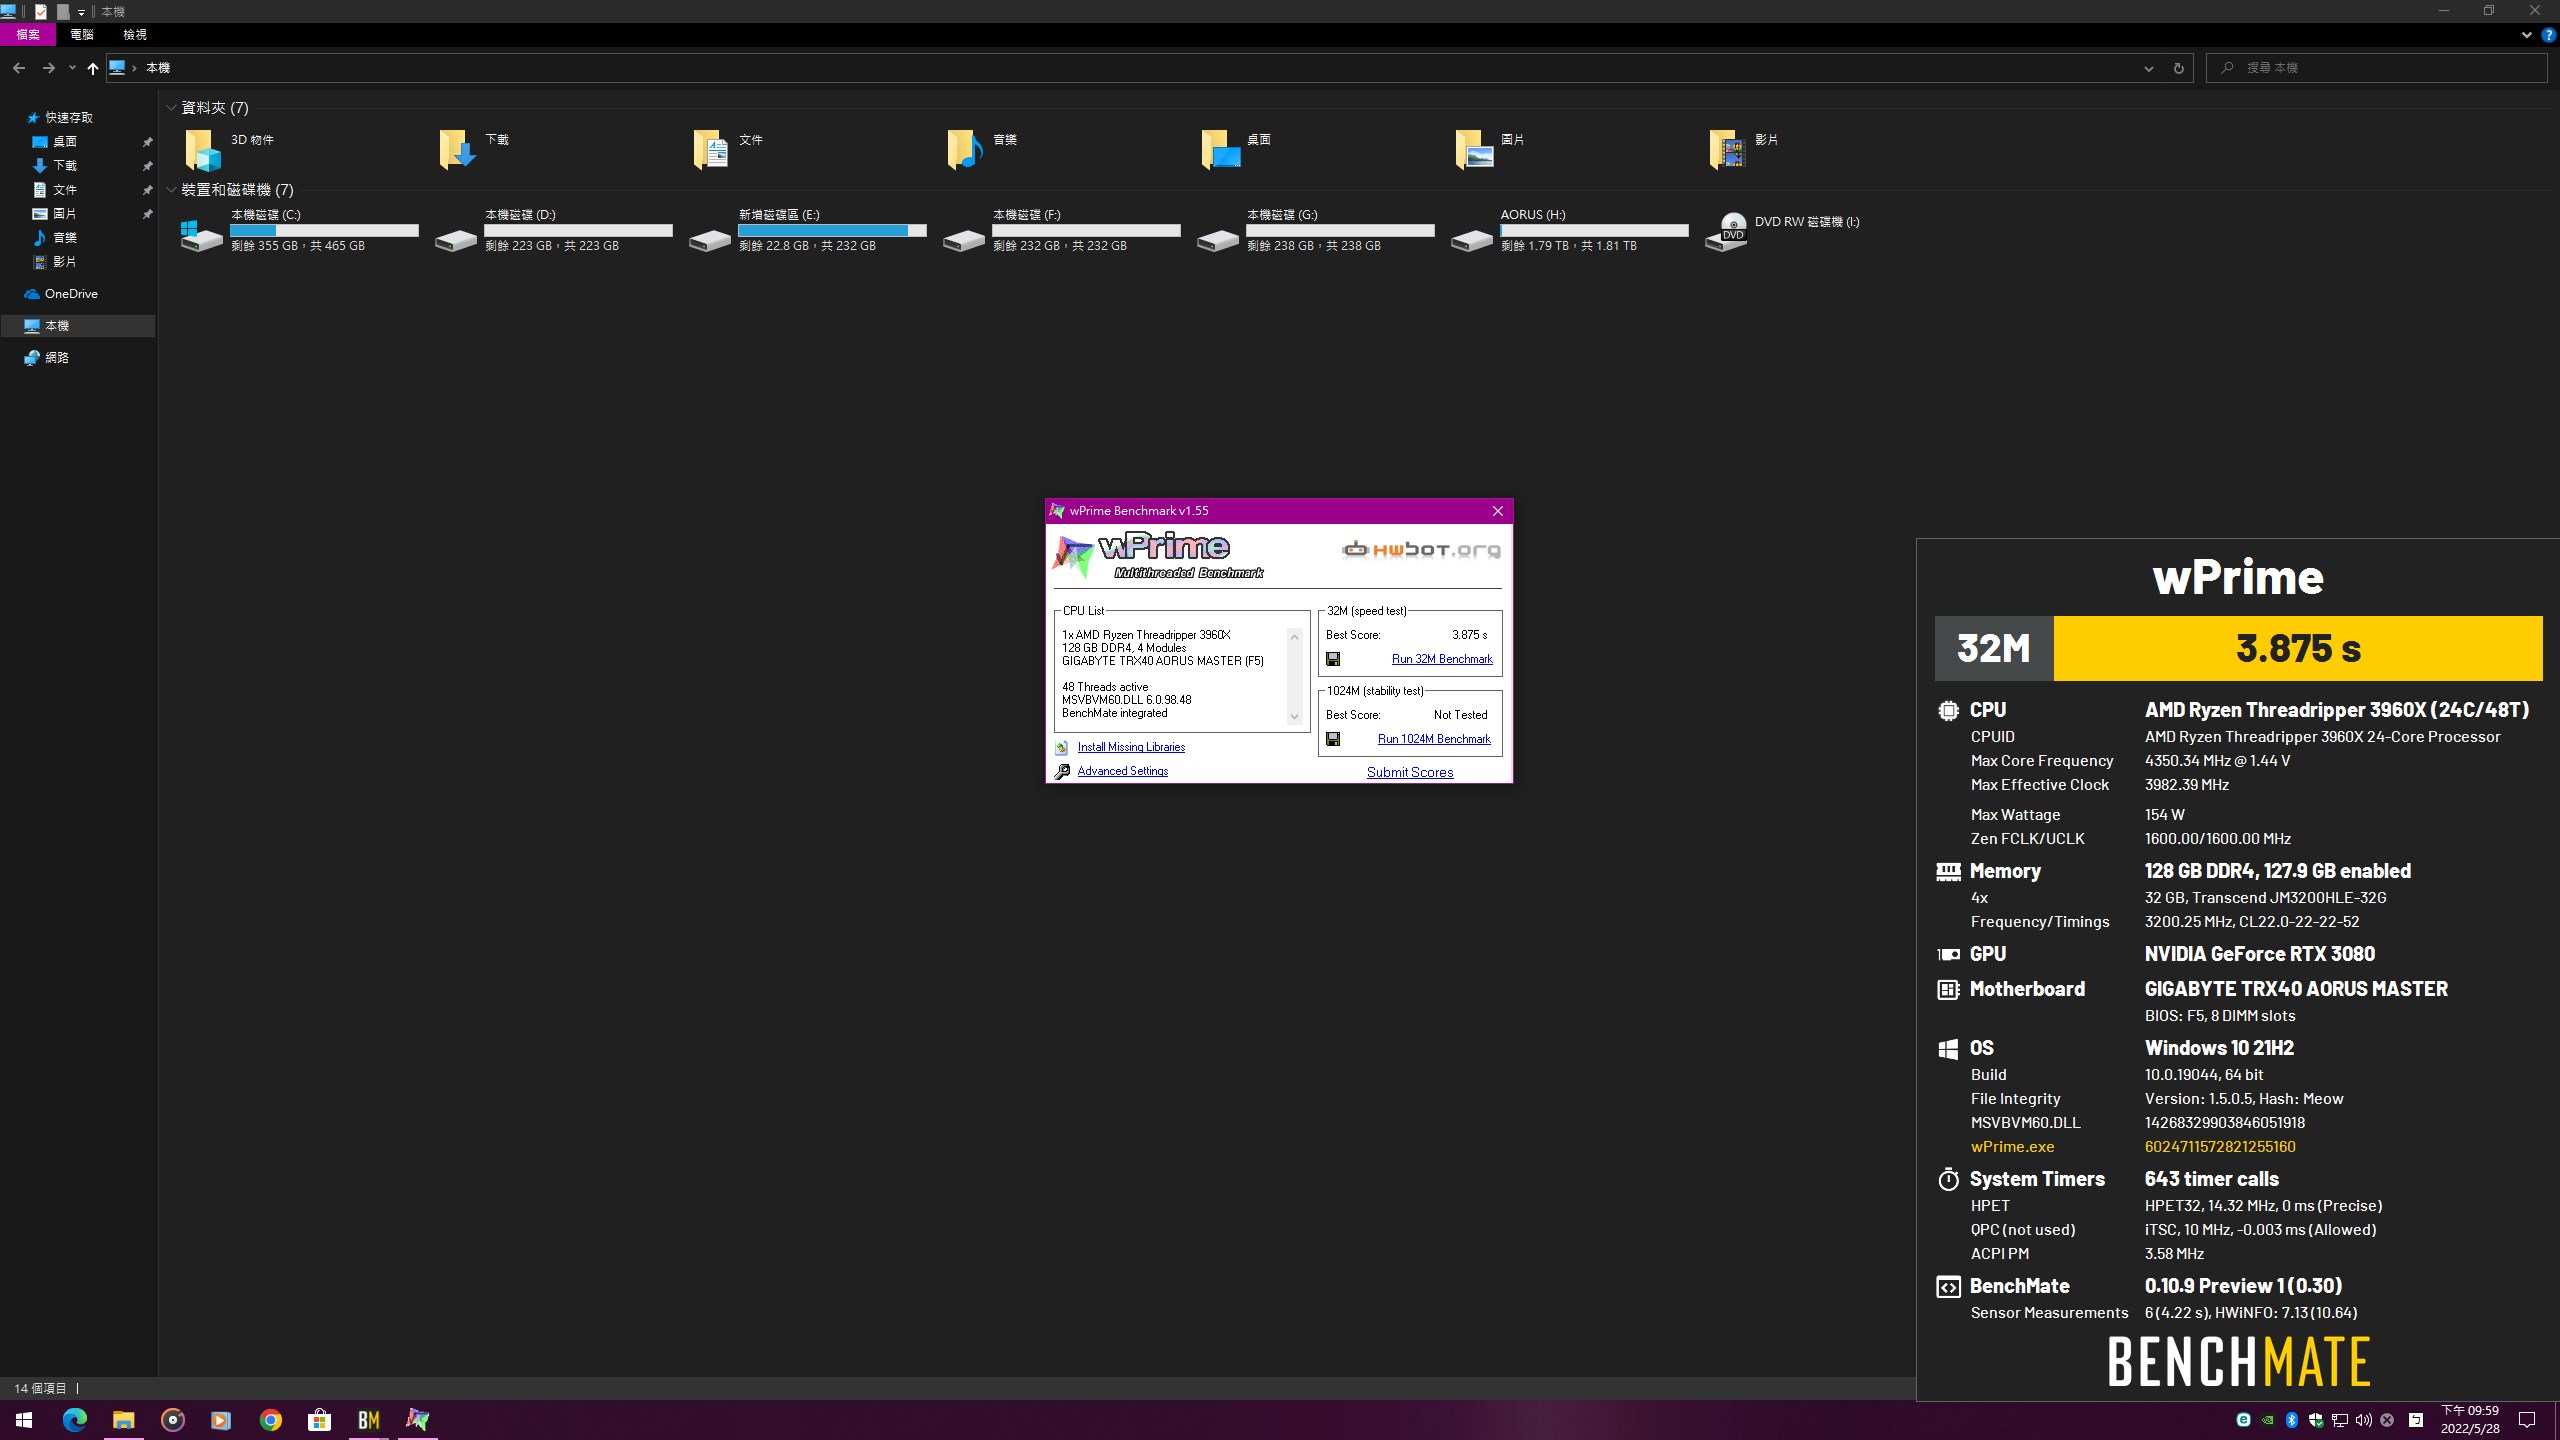The image size is (2560, 1440).
Task: Open the 檢視 ribbon tab
Action: [135, 35]
